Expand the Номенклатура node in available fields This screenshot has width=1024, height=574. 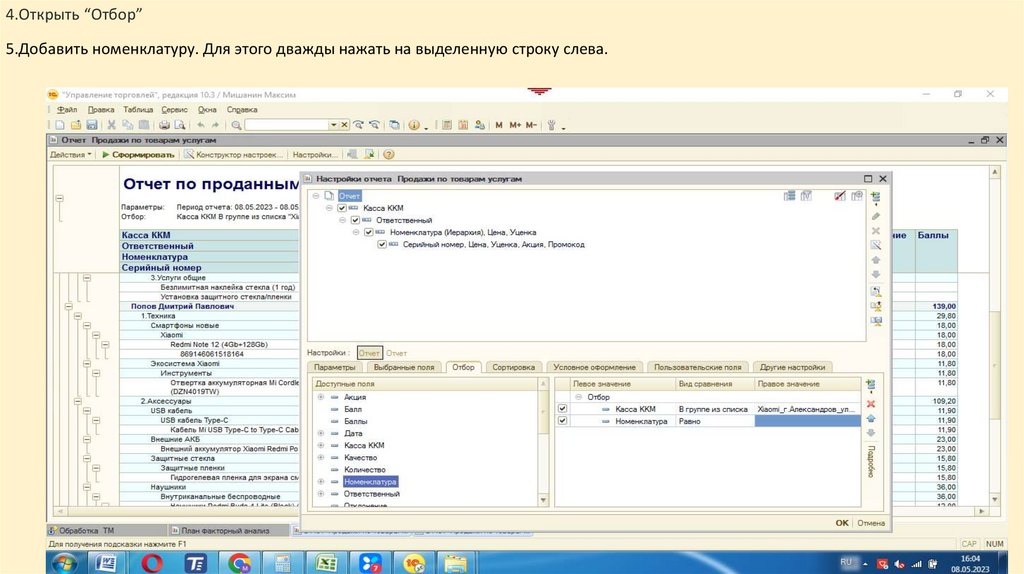320,482
